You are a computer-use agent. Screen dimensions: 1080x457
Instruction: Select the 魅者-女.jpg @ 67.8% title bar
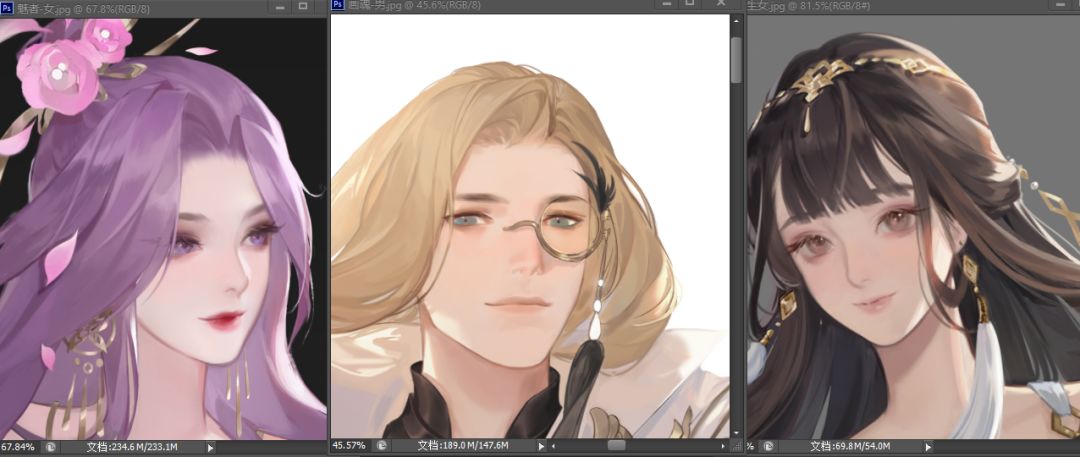pos(163,9)
